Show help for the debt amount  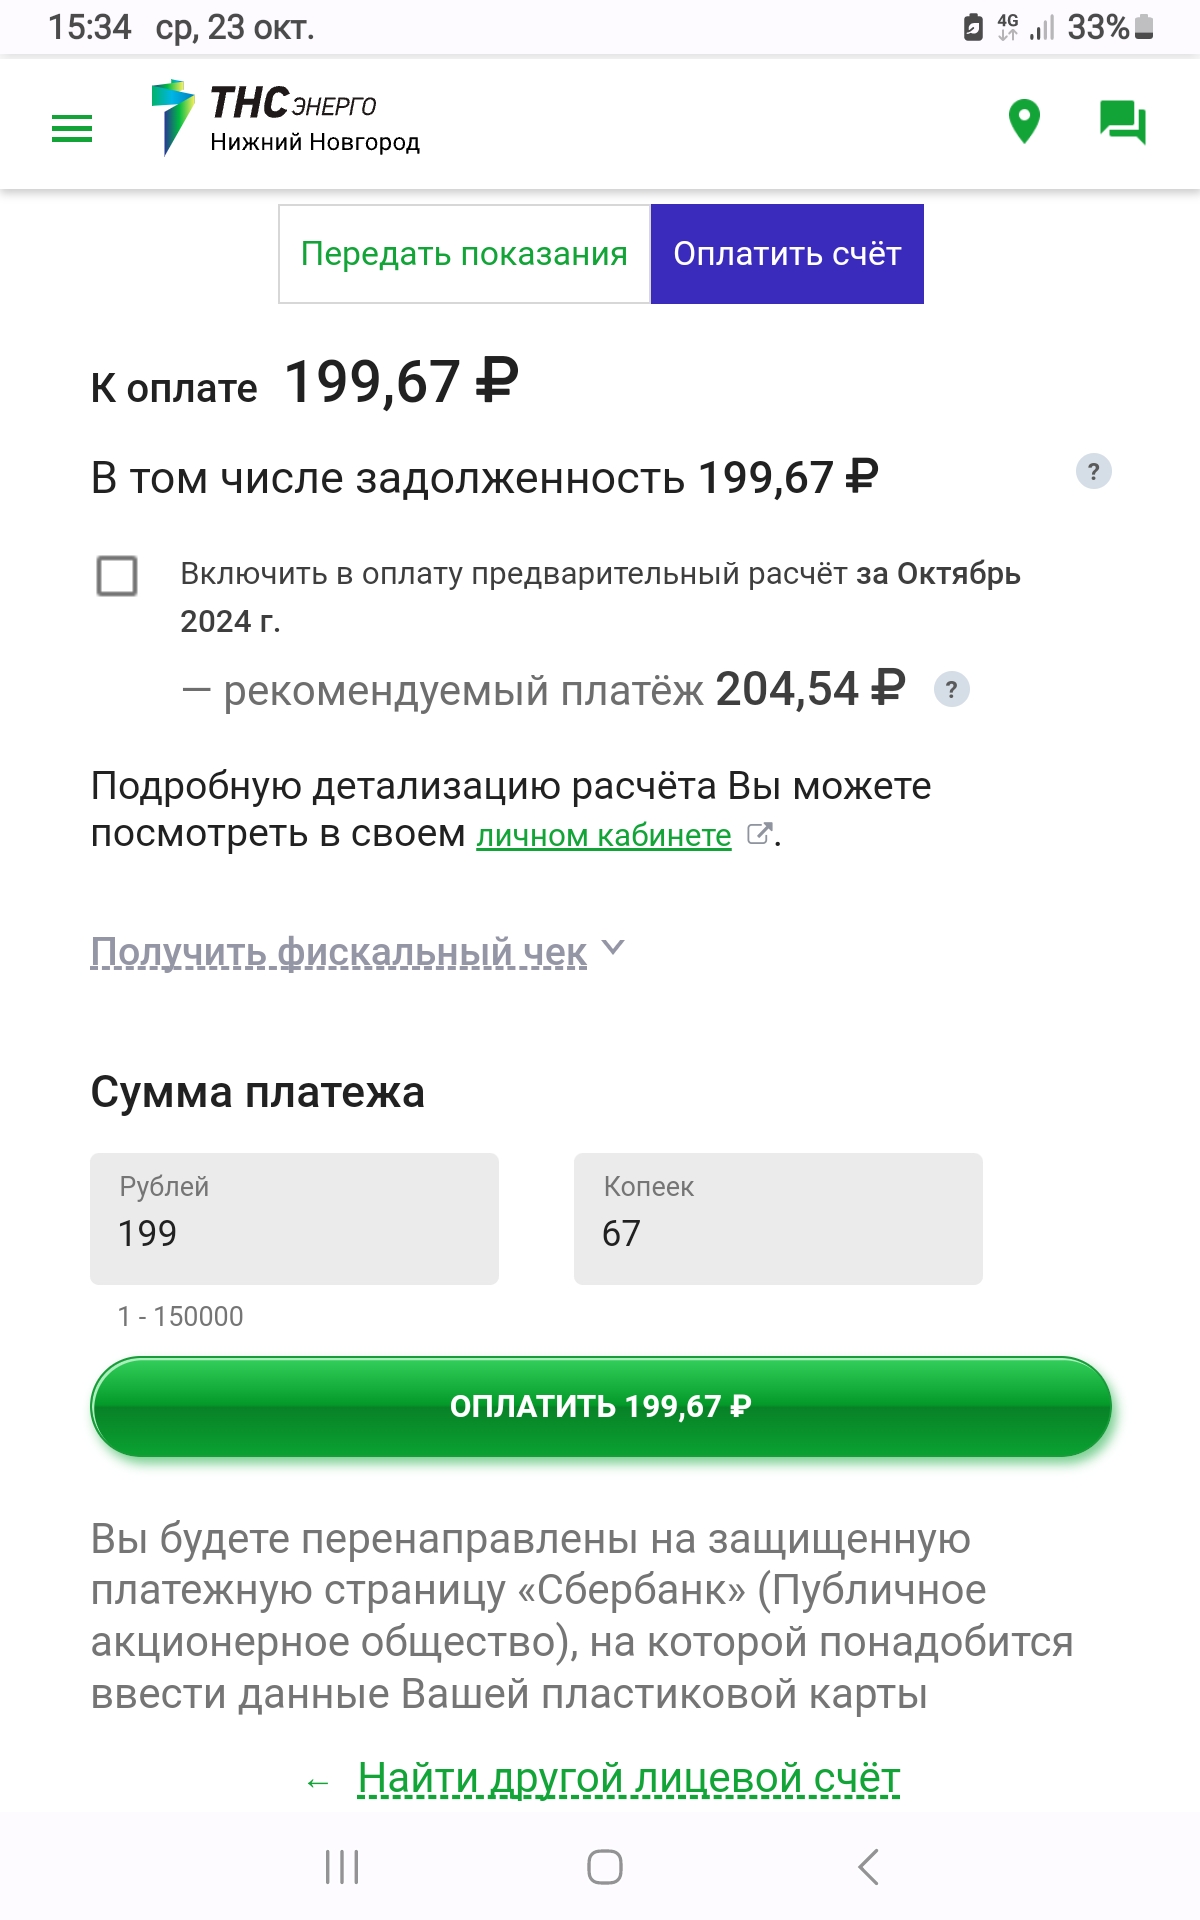pos(1093,471)
